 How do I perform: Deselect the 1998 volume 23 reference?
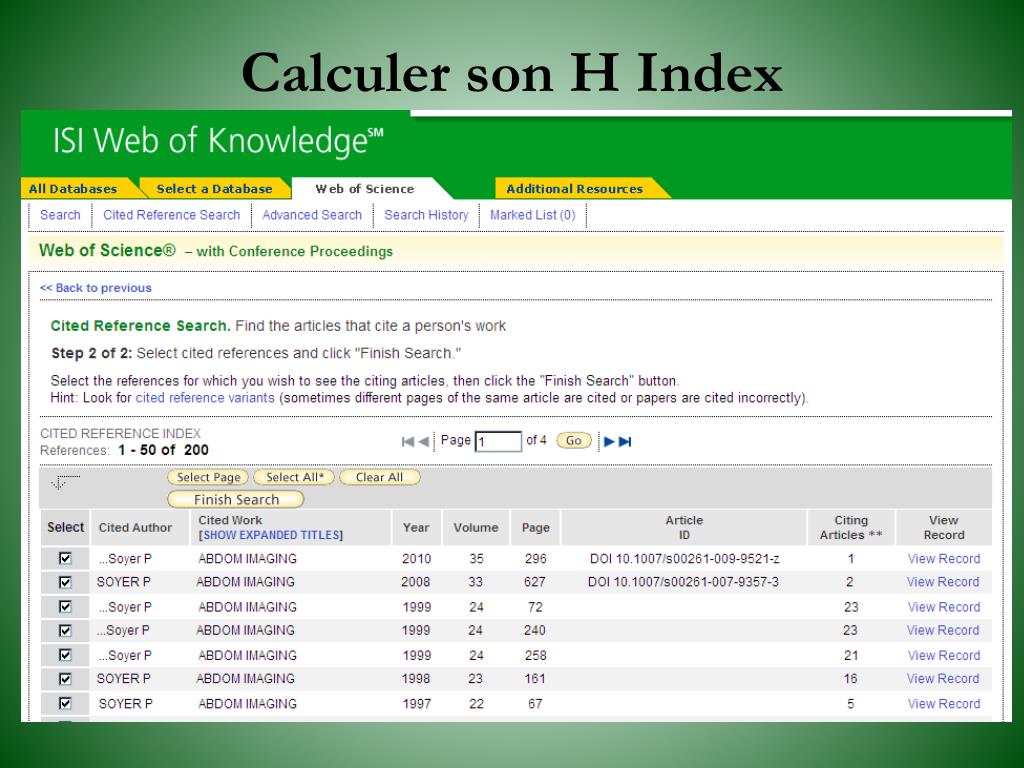coord(65,679)
